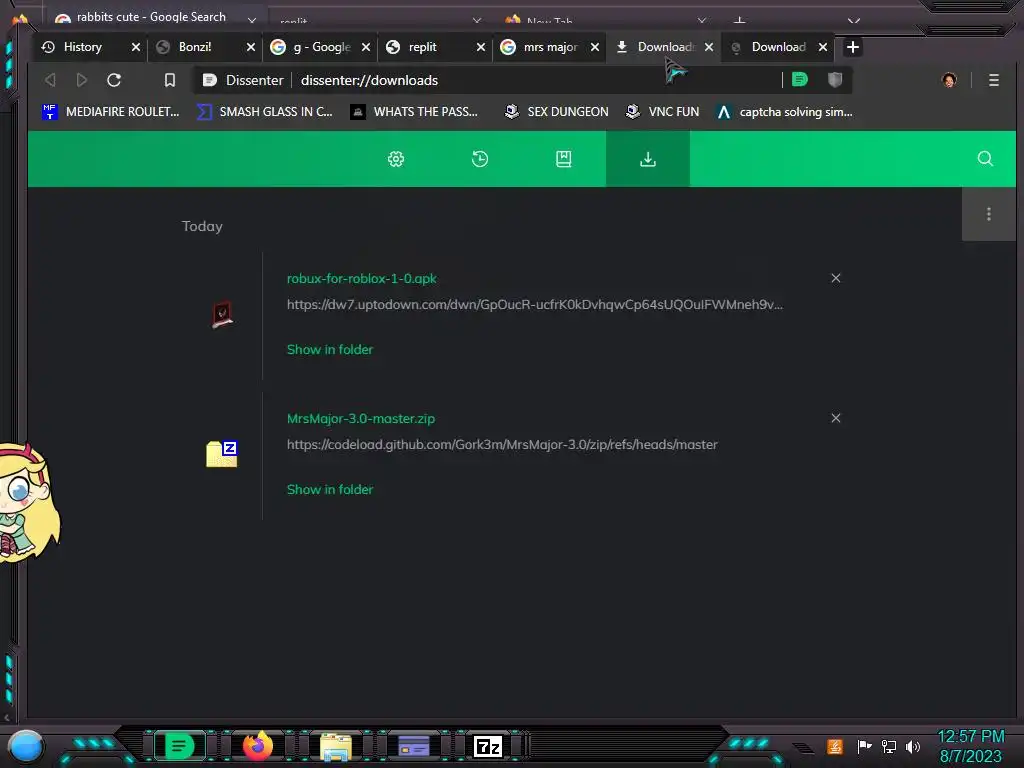Remove robux-for-roblox-1-0.apk from list

coord(836,278)
